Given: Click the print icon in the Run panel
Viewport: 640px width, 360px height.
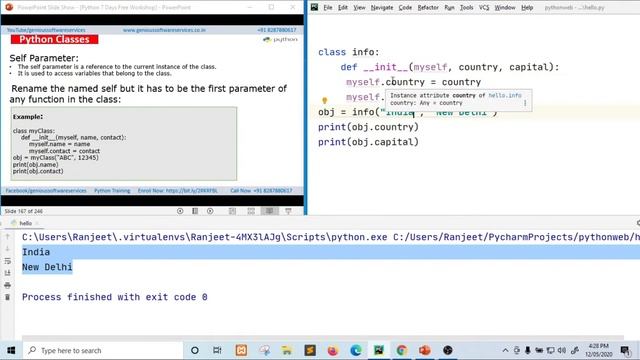Looking at the screenshot, I should click(7, 285).
